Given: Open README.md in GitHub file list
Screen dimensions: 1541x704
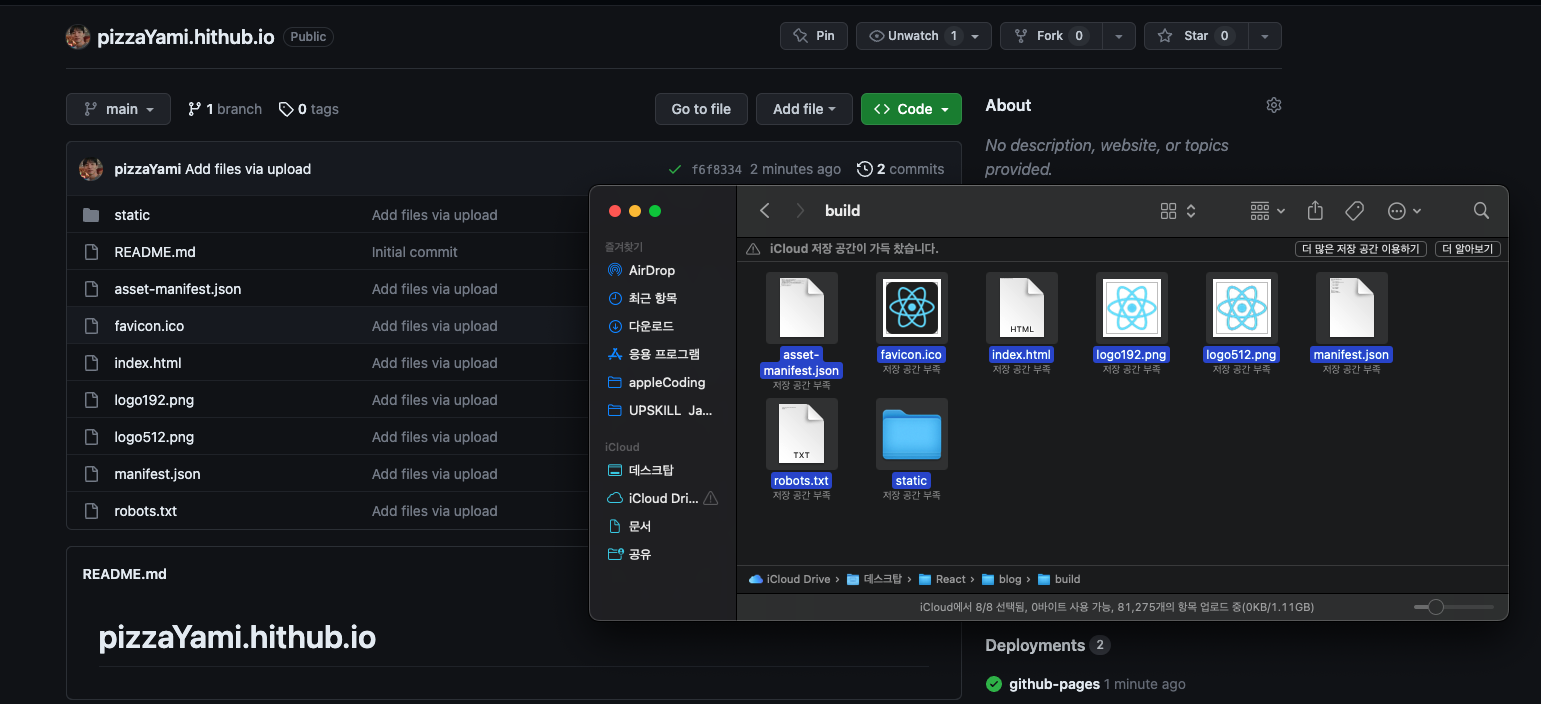Looking at the screenshot, I should point(155,252).
